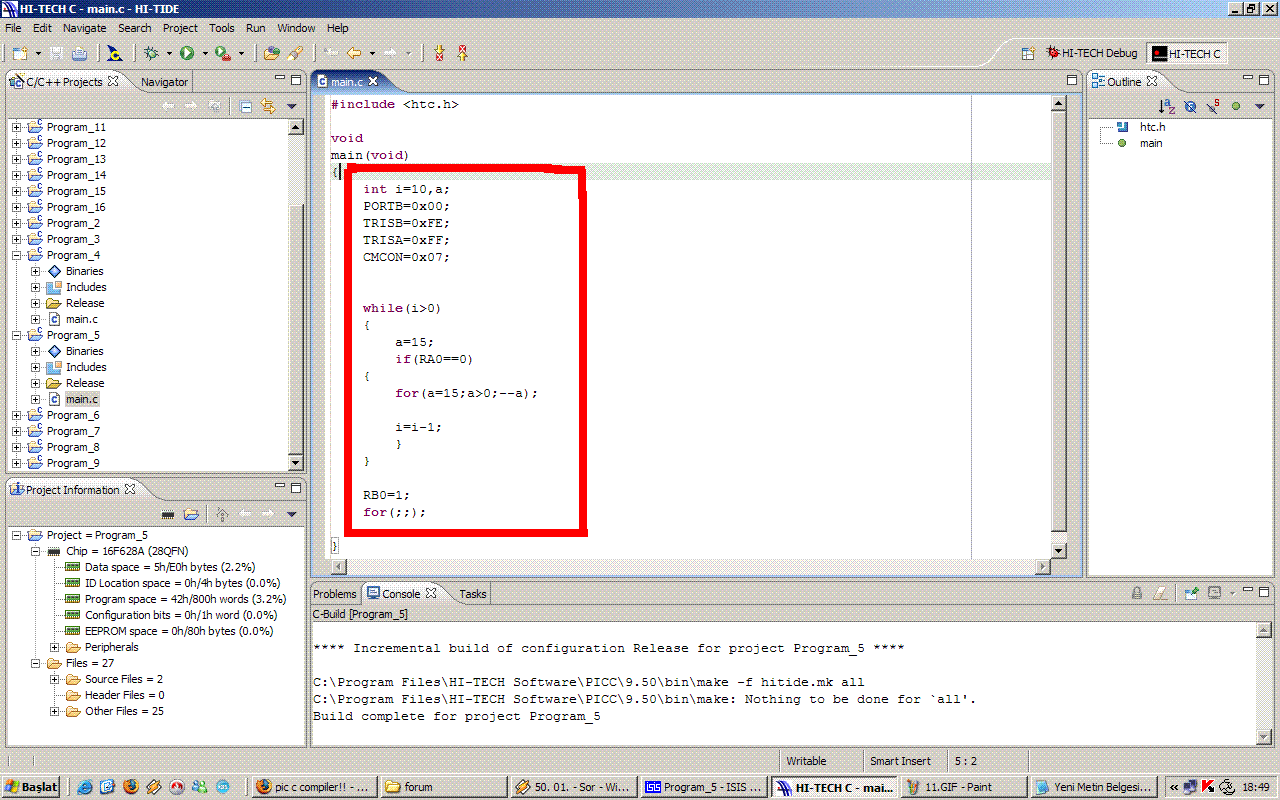
Task: Open the Debug dropdown arrow
Action: coord(169,53)
